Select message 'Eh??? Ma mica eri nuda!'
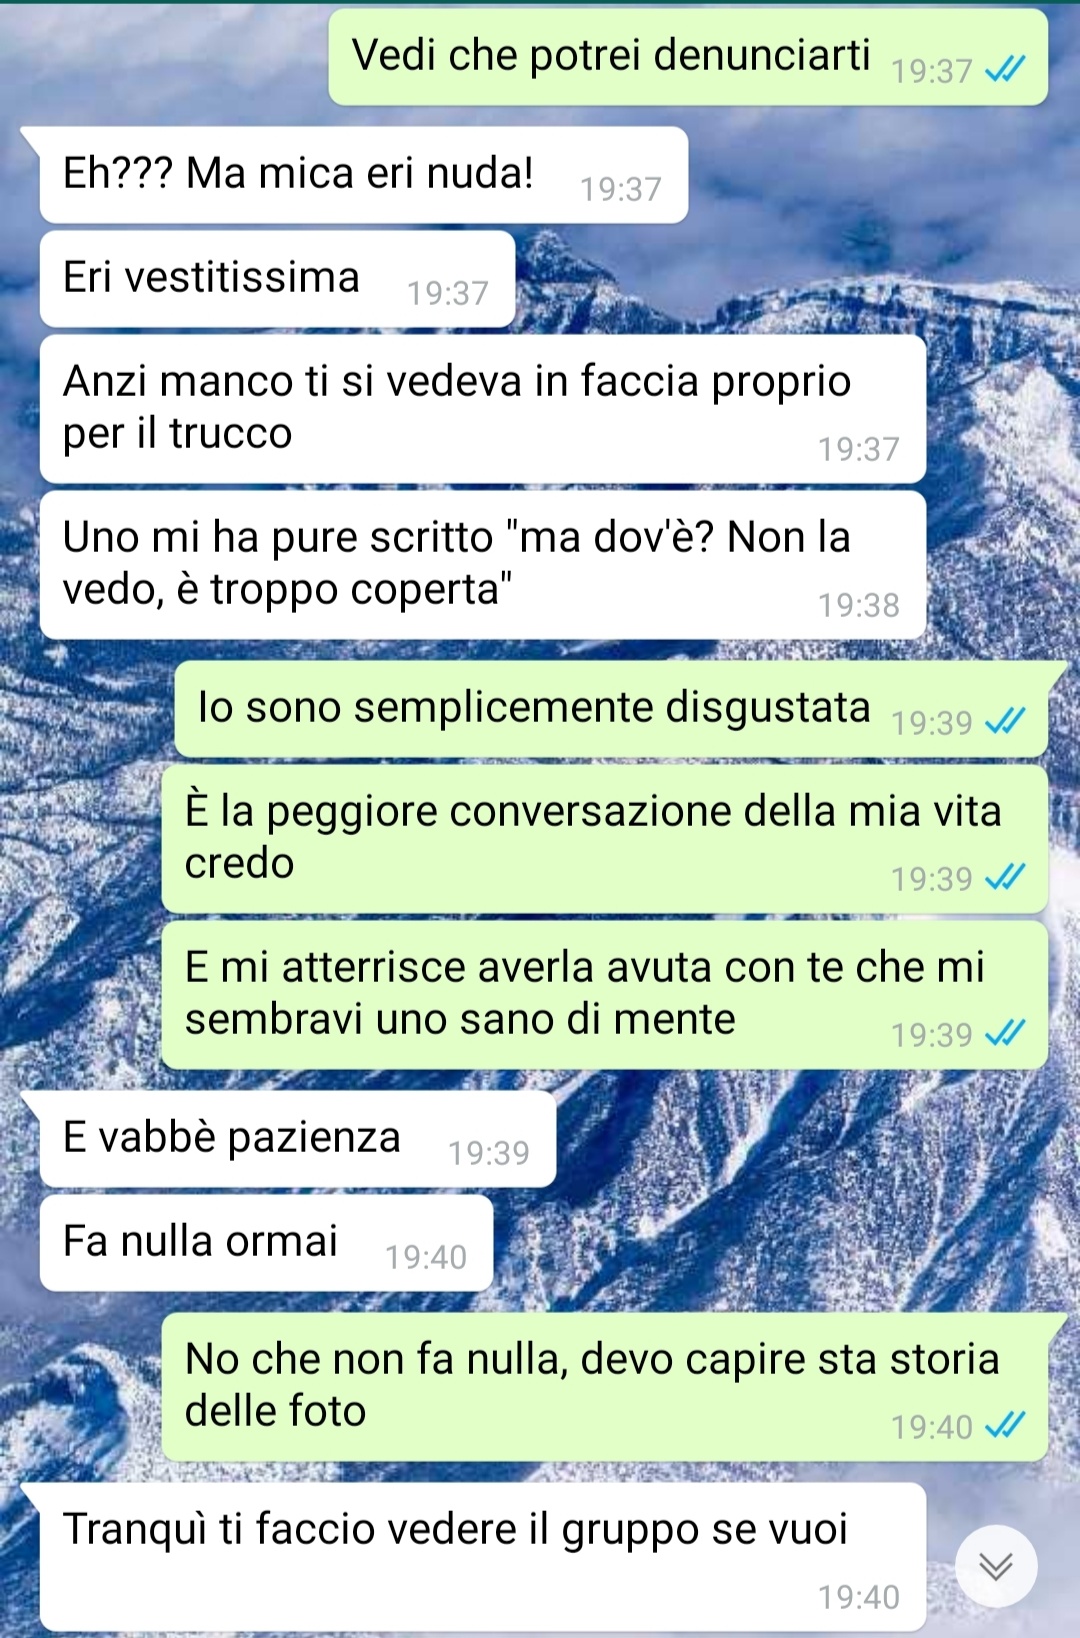The height and width of the screenshot is (1638, 1080). 363,175
